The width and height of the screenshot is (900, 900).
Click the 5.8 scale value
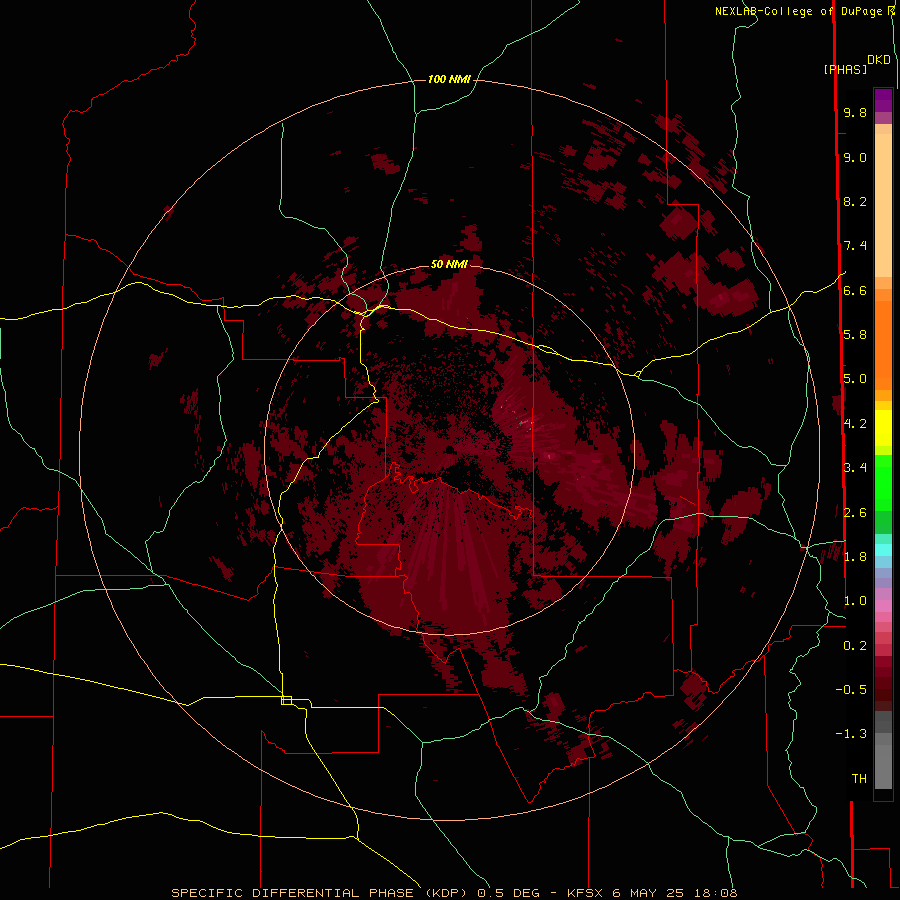click(855, 335)
